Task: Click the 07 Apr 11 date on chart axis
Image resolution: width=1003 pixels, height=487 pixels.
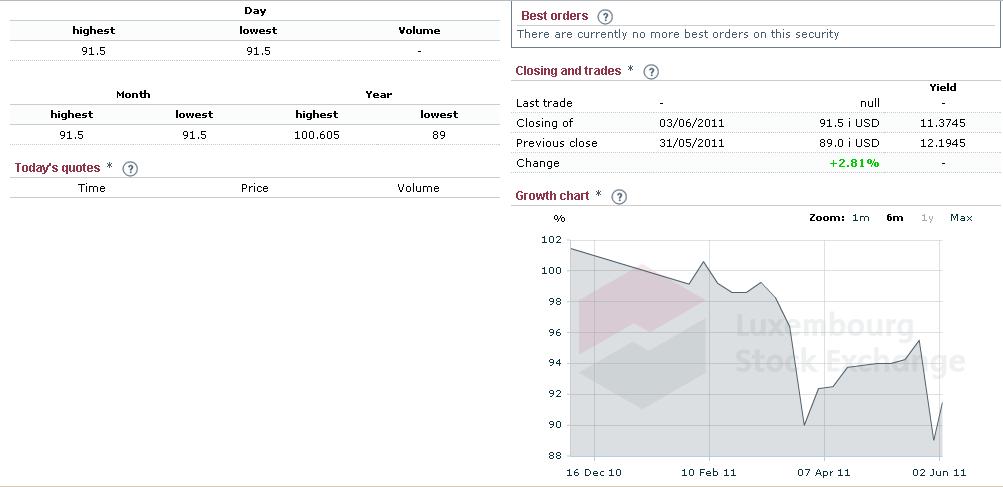Action: [x=824, y=472]
